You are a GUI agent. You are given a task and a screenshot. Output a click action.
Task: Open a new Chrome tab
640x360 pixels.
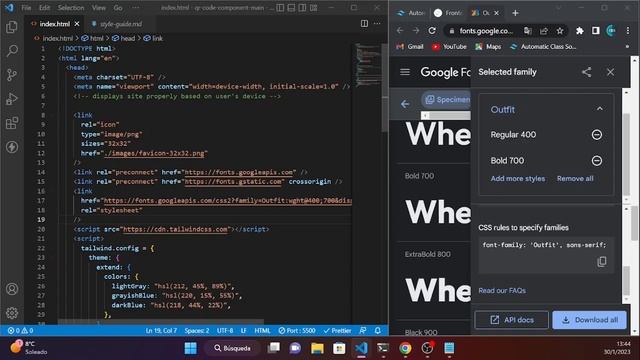click(x=516, y=13)
